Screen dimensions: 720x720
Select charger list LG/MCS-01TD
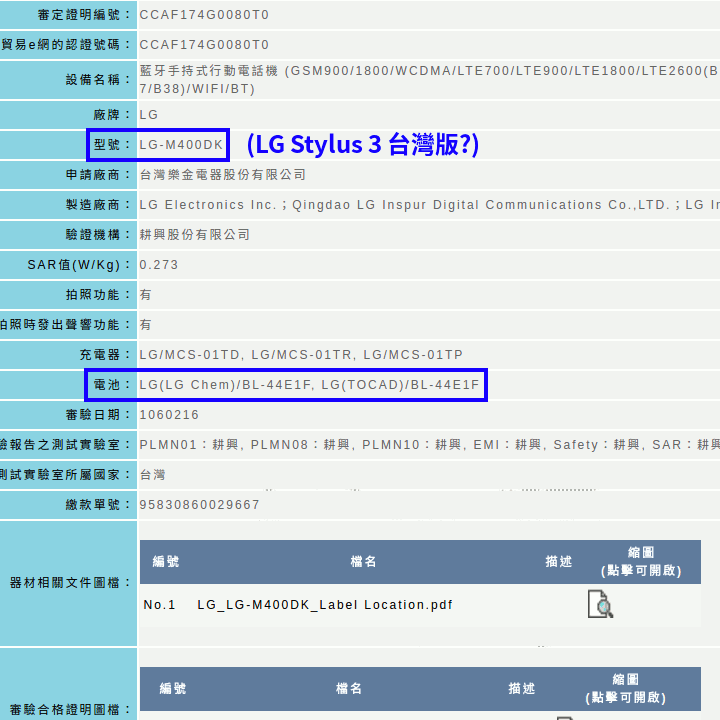[190, 354]
